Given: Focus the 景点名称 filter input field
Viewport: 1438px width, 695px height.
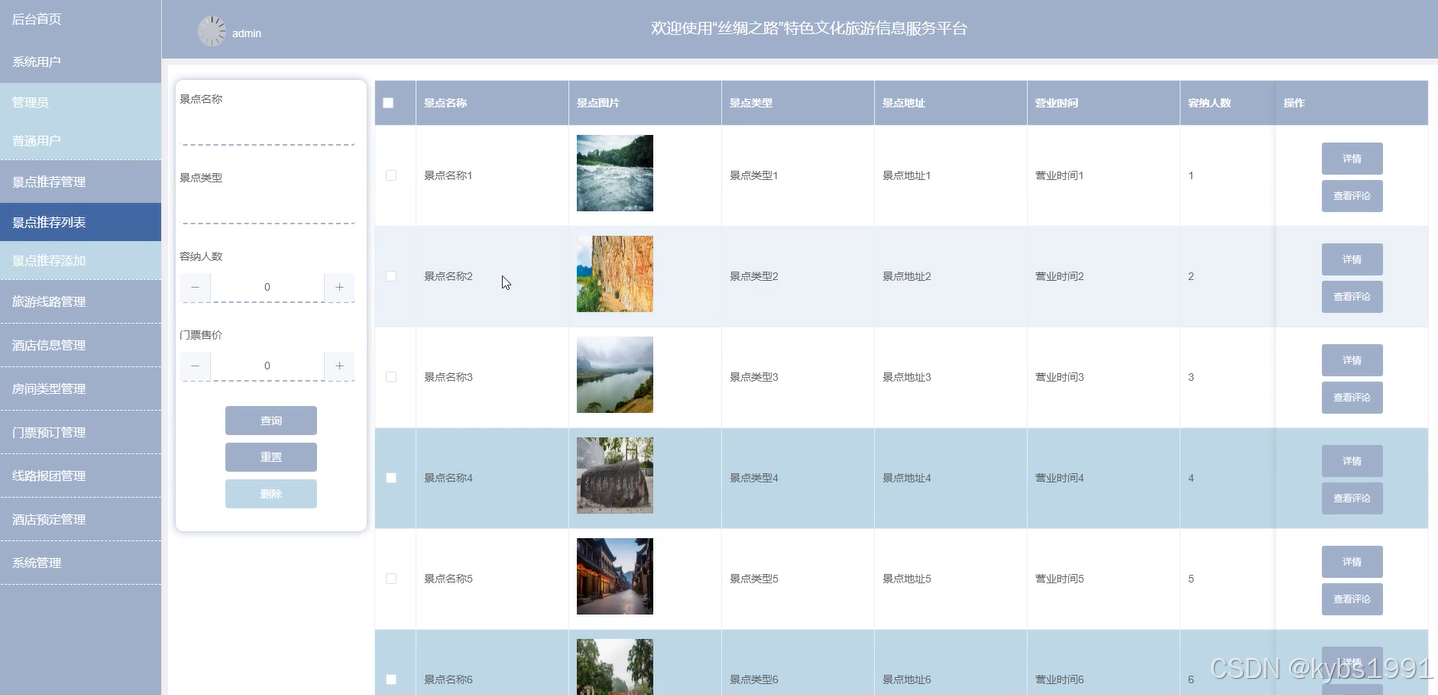Looking at the screenshot, I should tap(267, 130).
